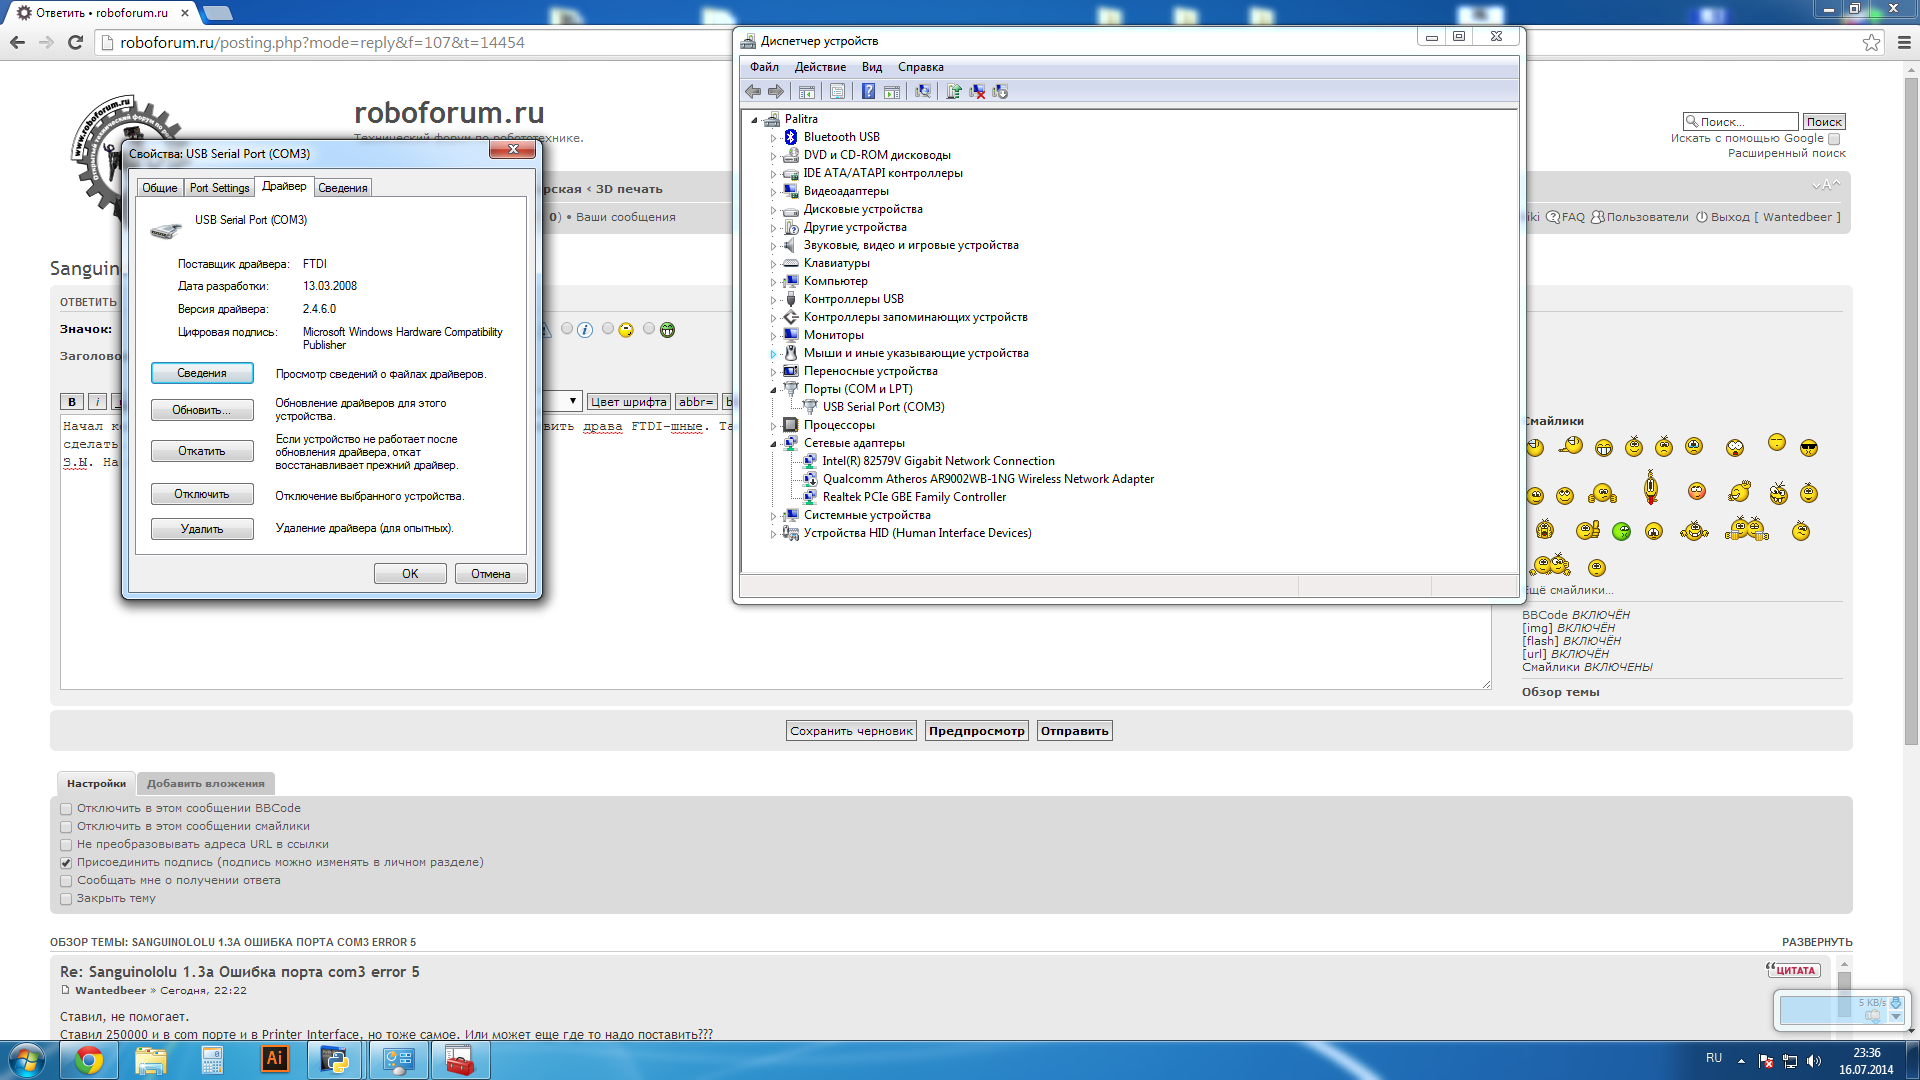
Task: Open the 'Действие' menu in Device Manager
Action: point(820,67)
